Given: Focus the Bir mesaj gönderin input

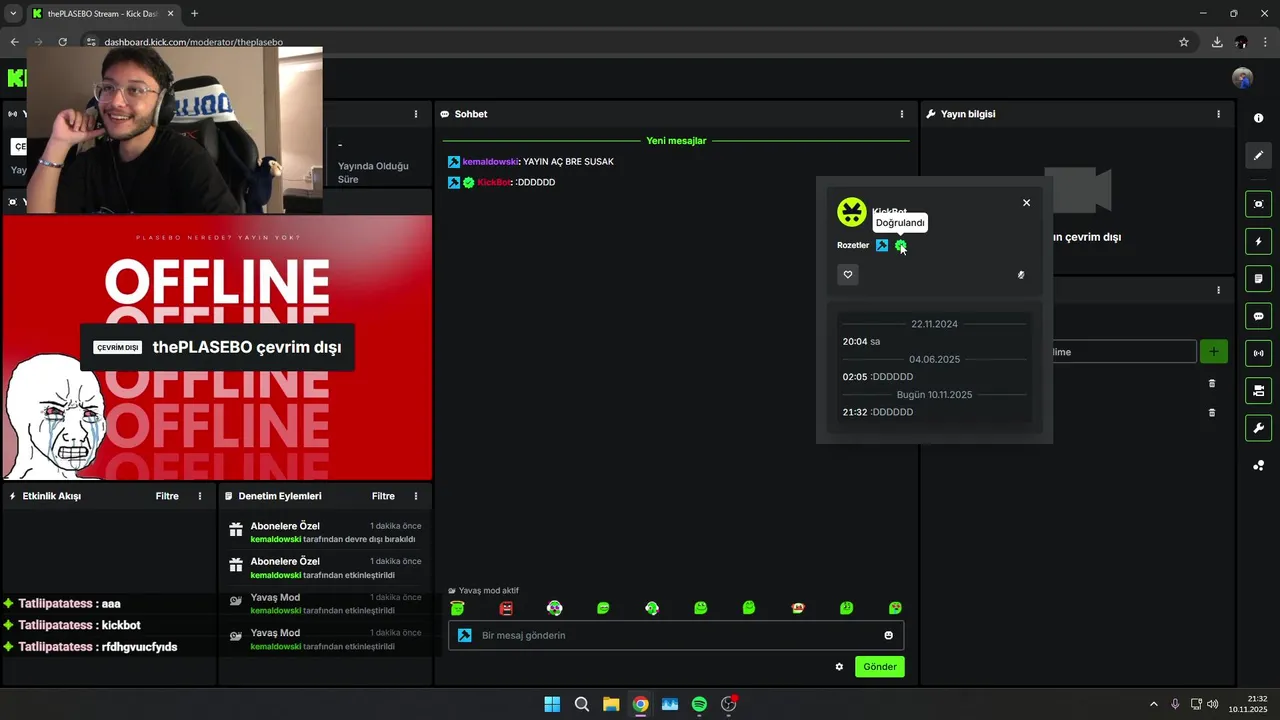Looking at the screenshot, I should [676, 635].
